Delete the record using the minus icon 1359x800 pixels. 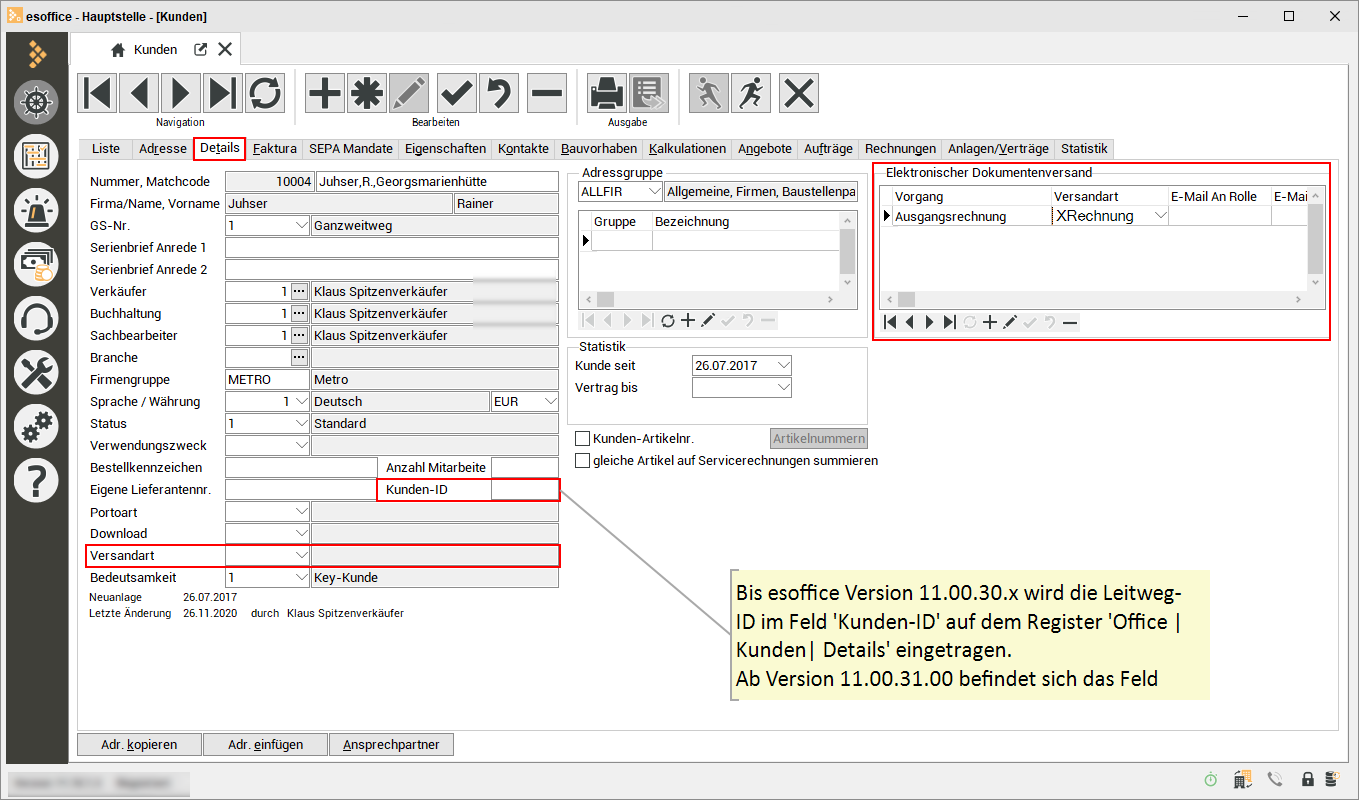point(546,93)
